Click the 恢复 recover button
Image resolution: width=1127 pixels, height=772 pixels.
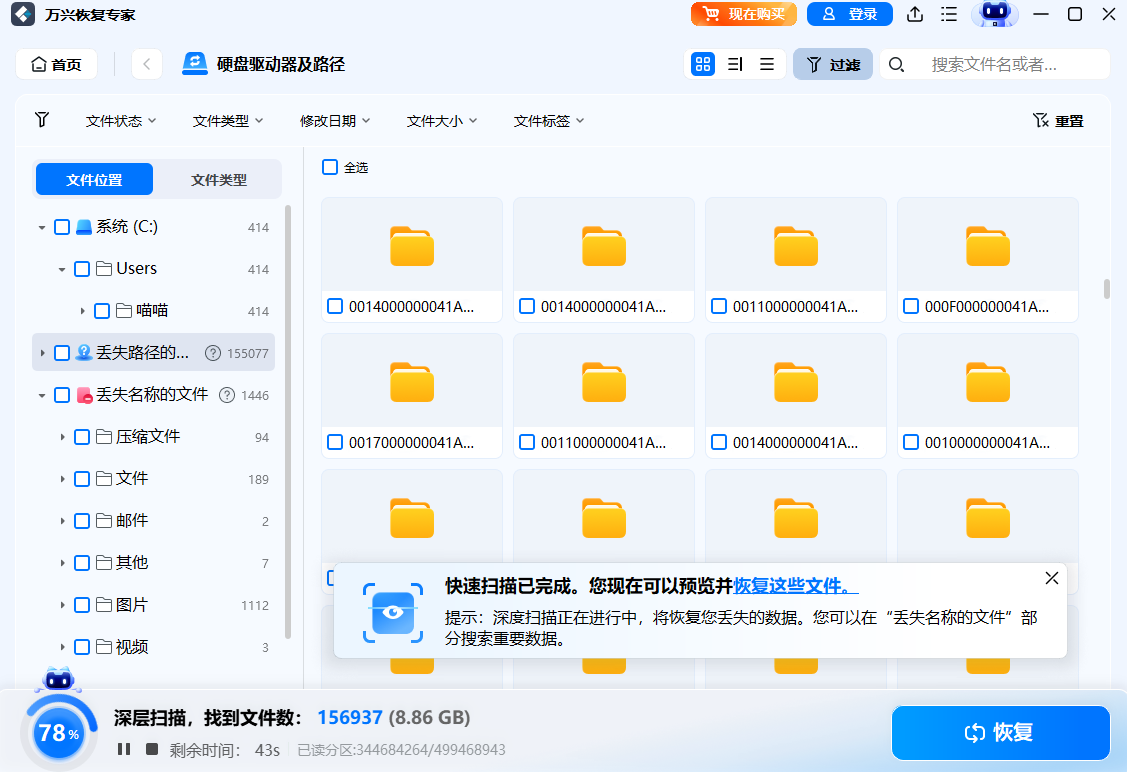[1000, 732]
